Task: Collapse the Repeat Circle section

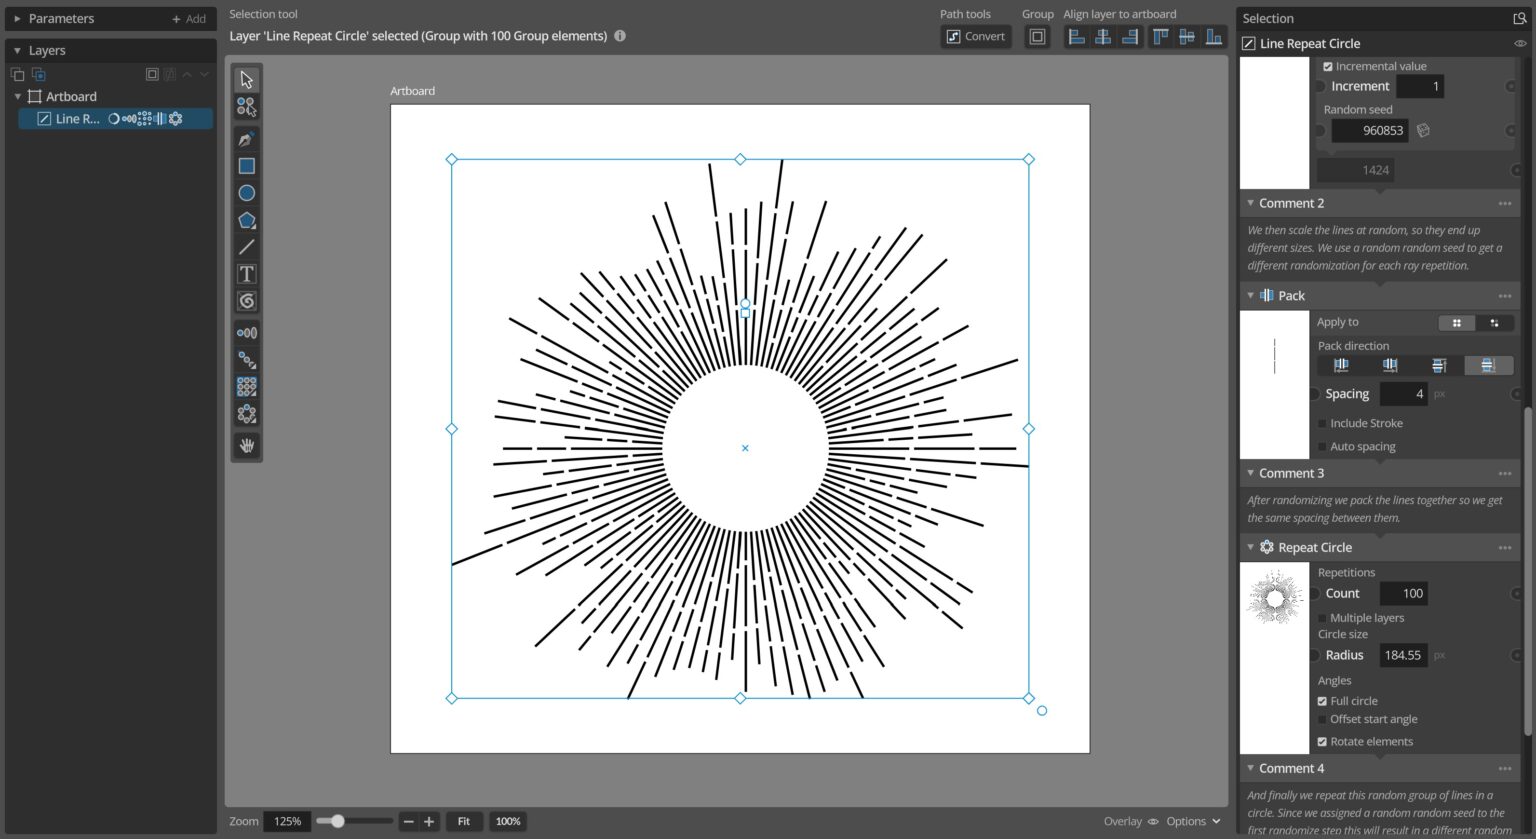Action: point(1250,547)
